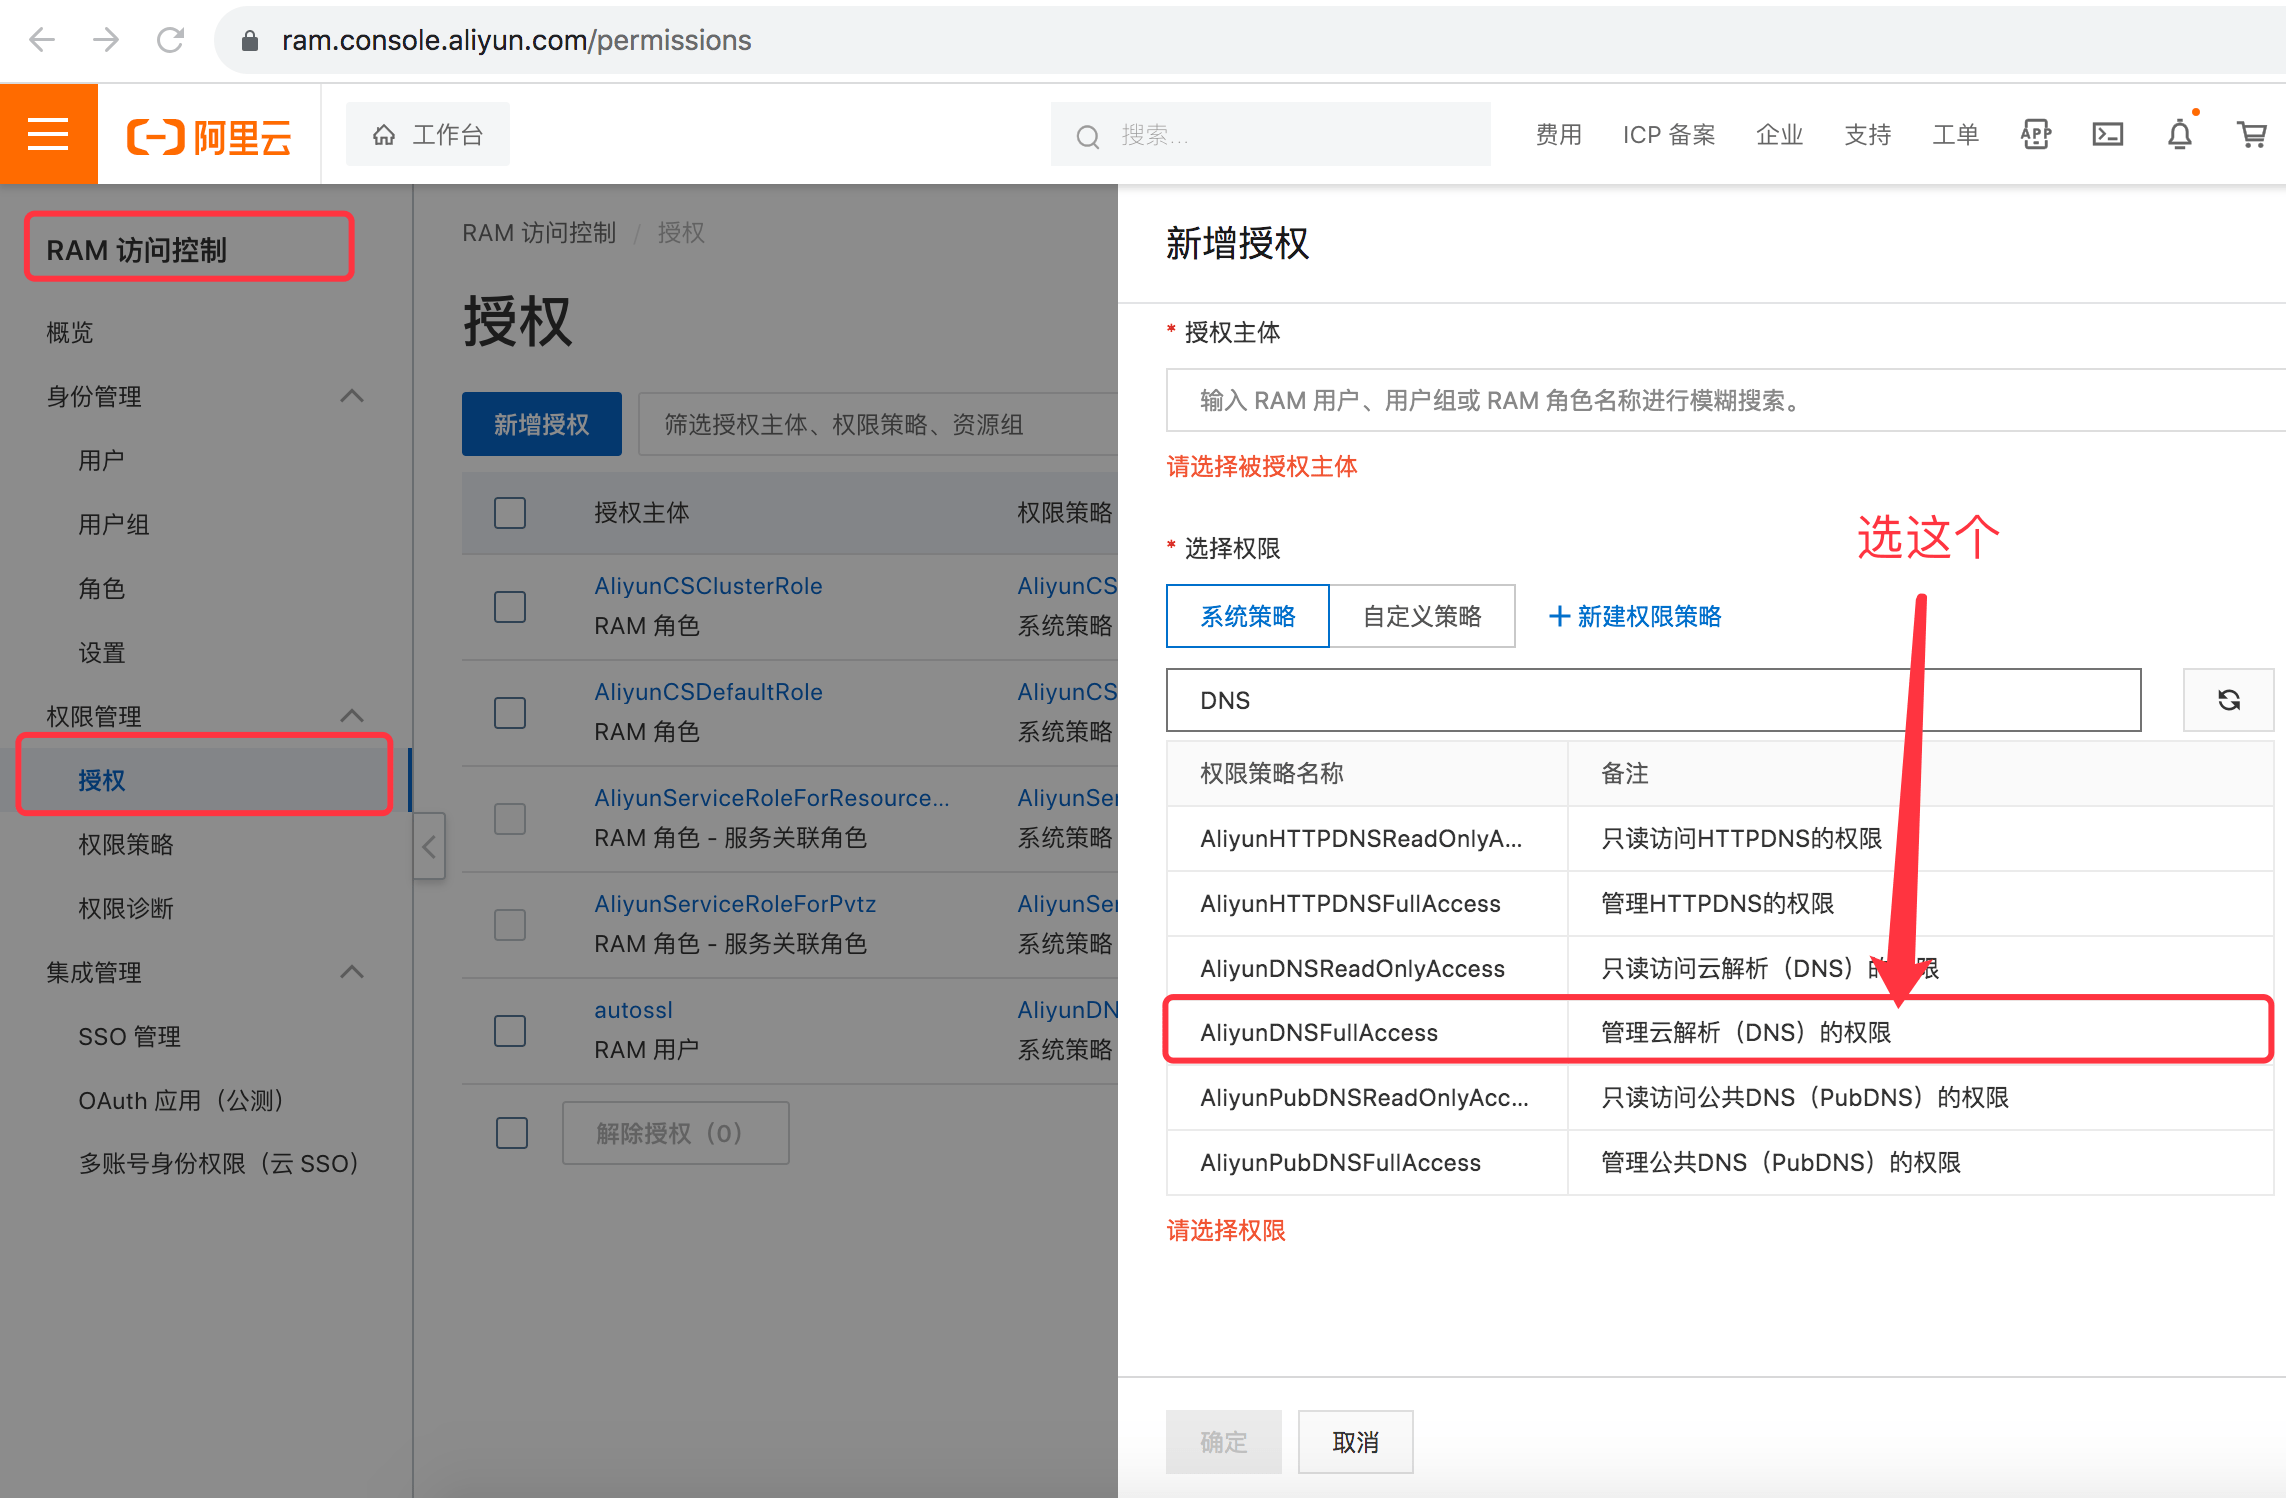Screen dimensions: 2286x1498
Task: Check the autossl row checkbox
Action: pyautogui.click(x=510, y=1030)
